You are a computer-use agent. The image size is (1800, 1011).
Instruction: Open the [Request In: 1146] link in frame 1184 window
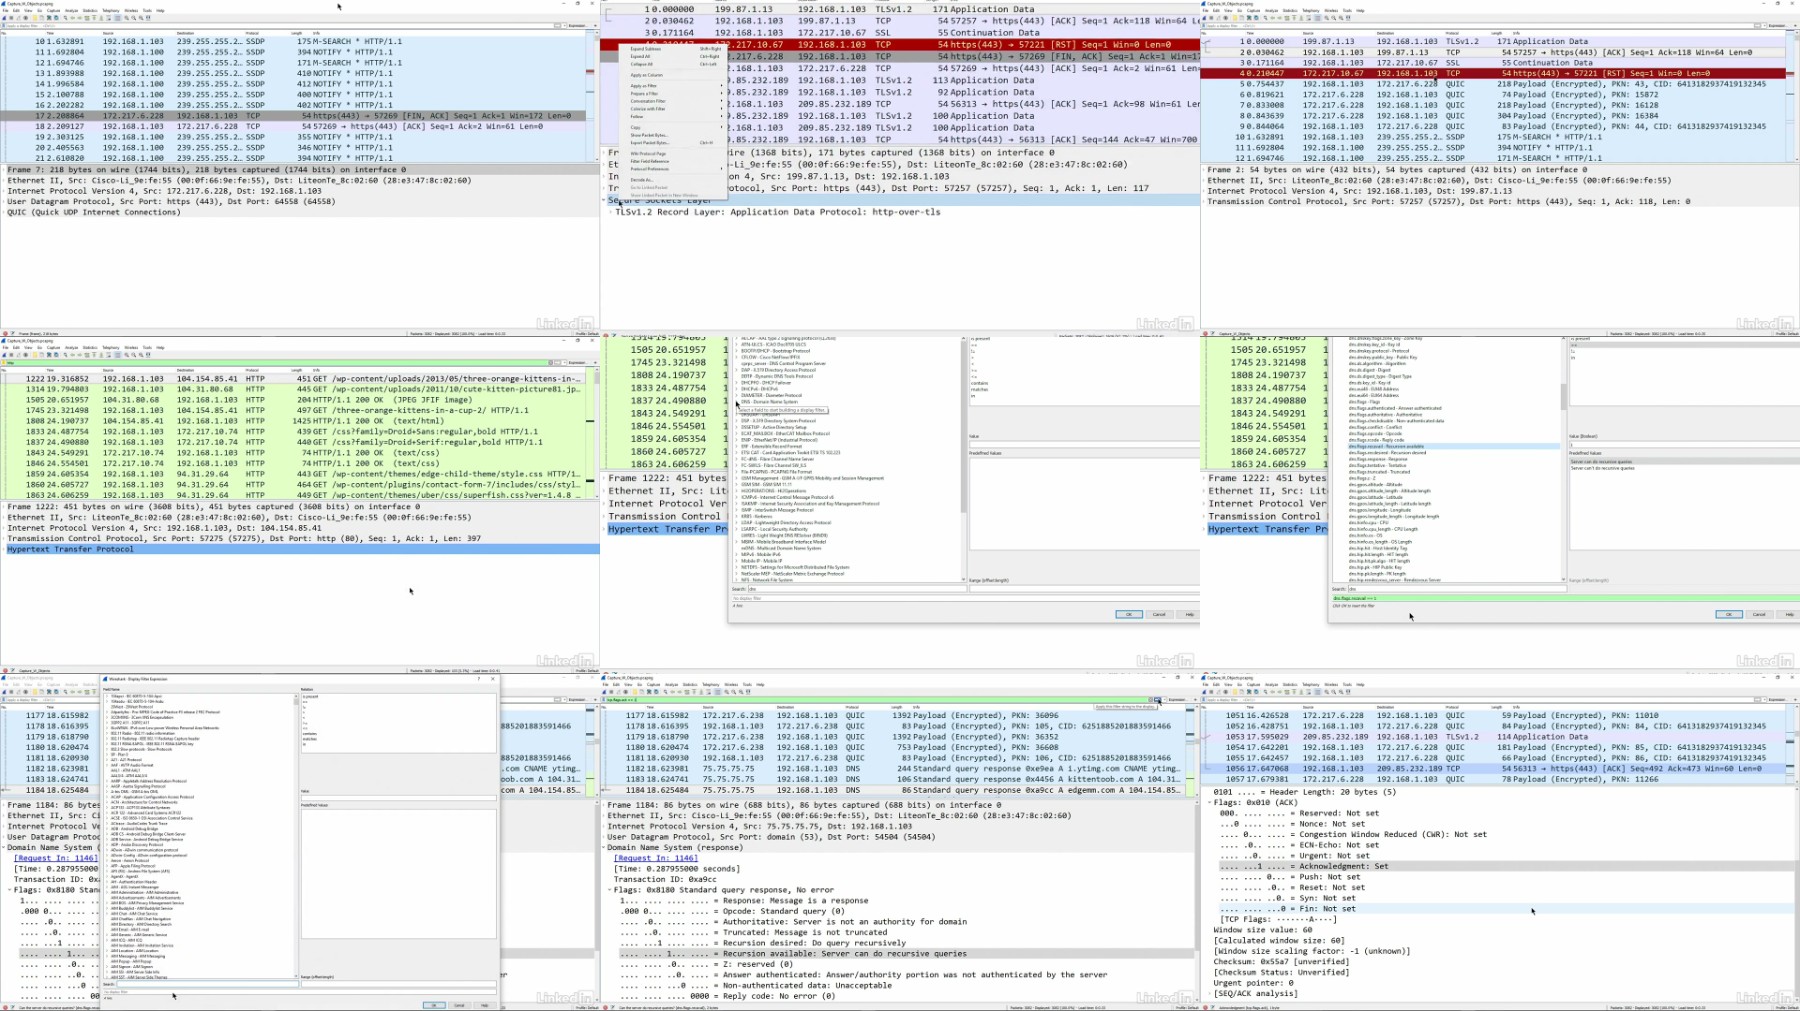(x=655, y=858)
